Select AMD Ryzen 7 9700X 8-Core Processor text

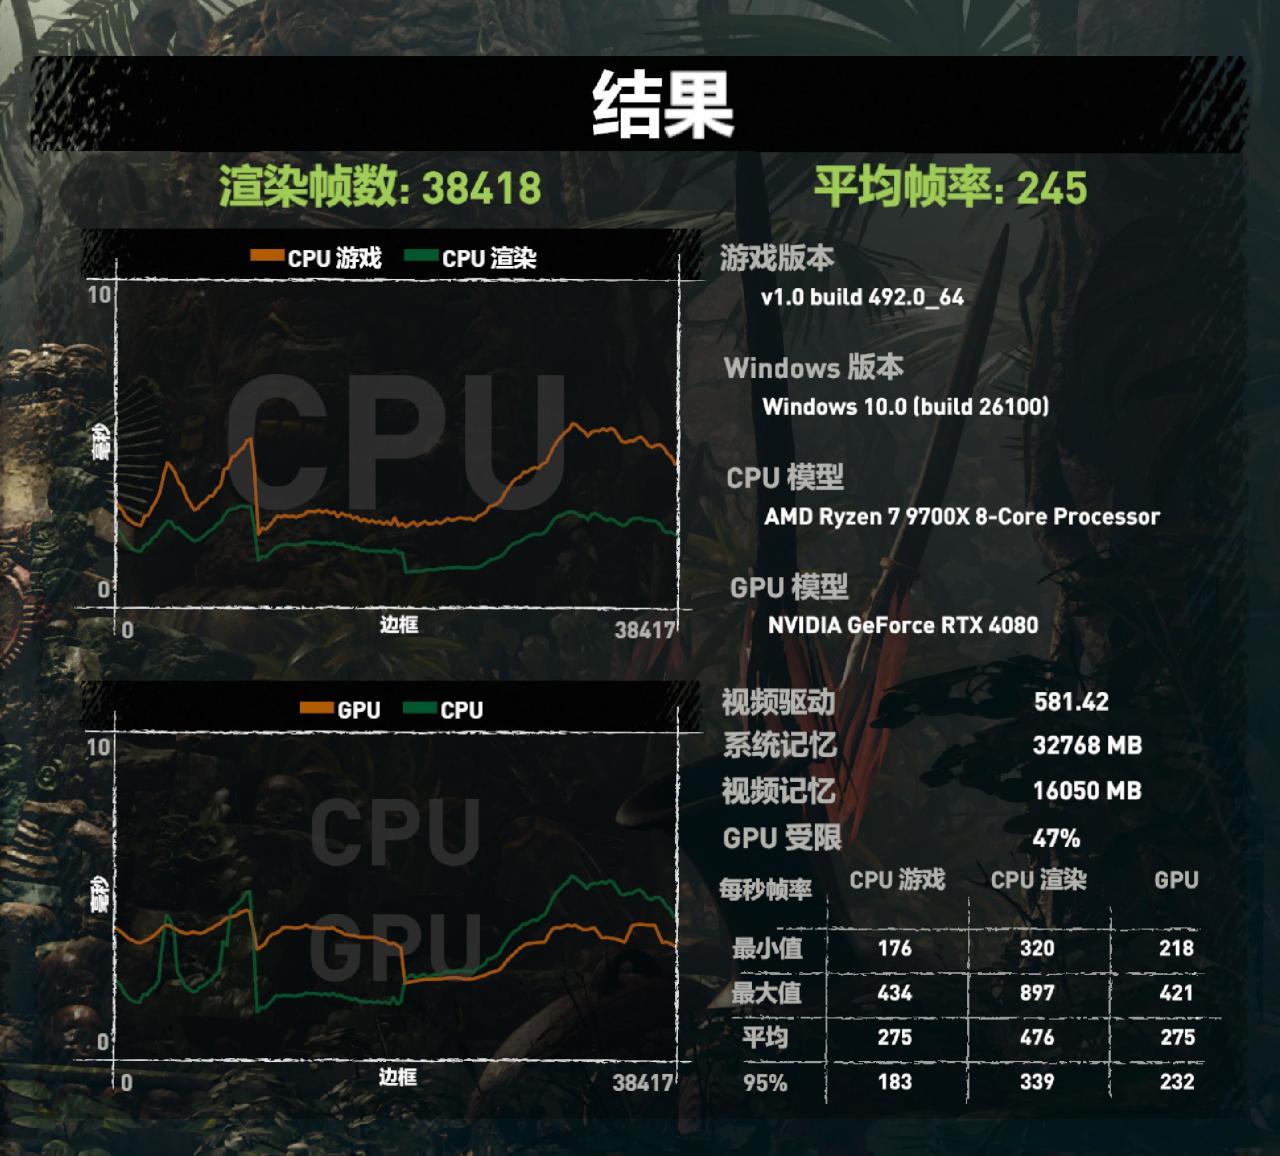coord(962,516)
